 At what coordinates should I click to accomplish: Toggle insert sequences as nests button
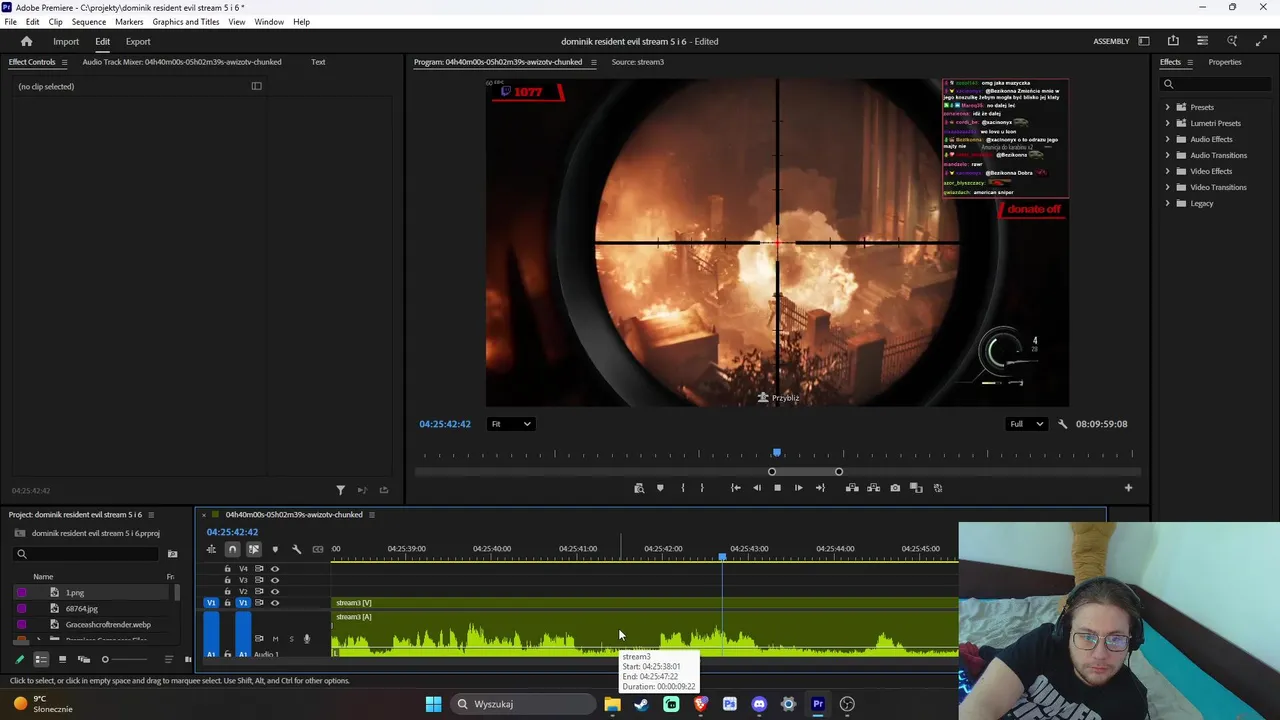click(x=211, y=549)
